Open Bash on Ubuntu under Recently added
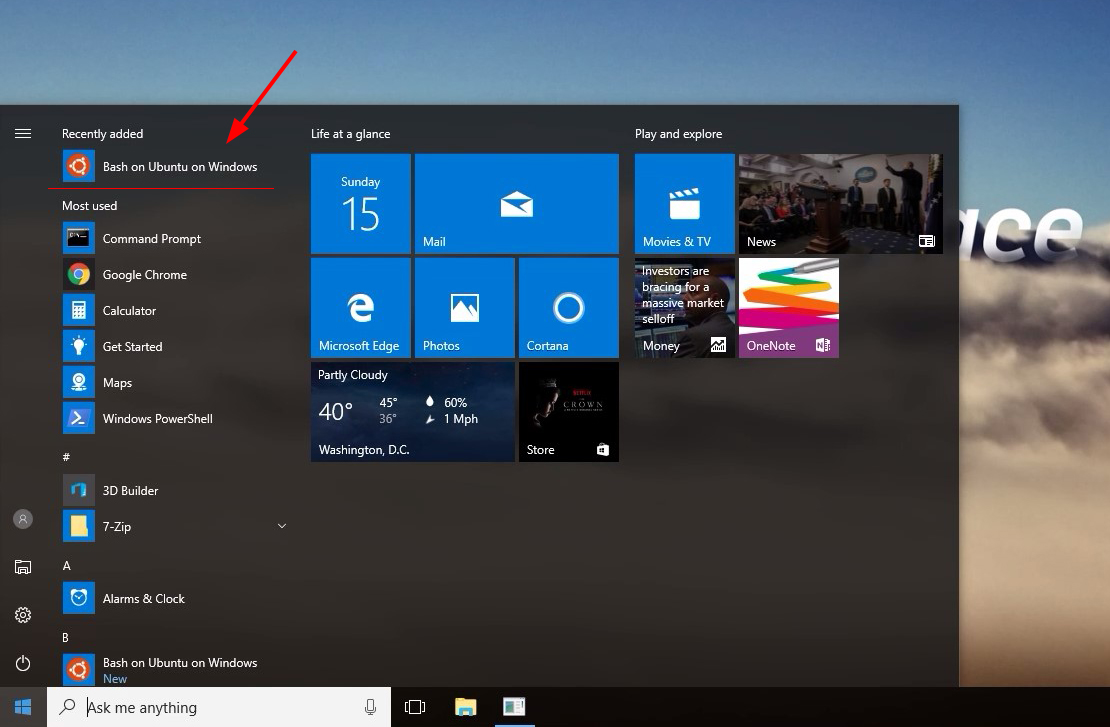This screenshot has height=727, width=1110. (x=173, y=167)
